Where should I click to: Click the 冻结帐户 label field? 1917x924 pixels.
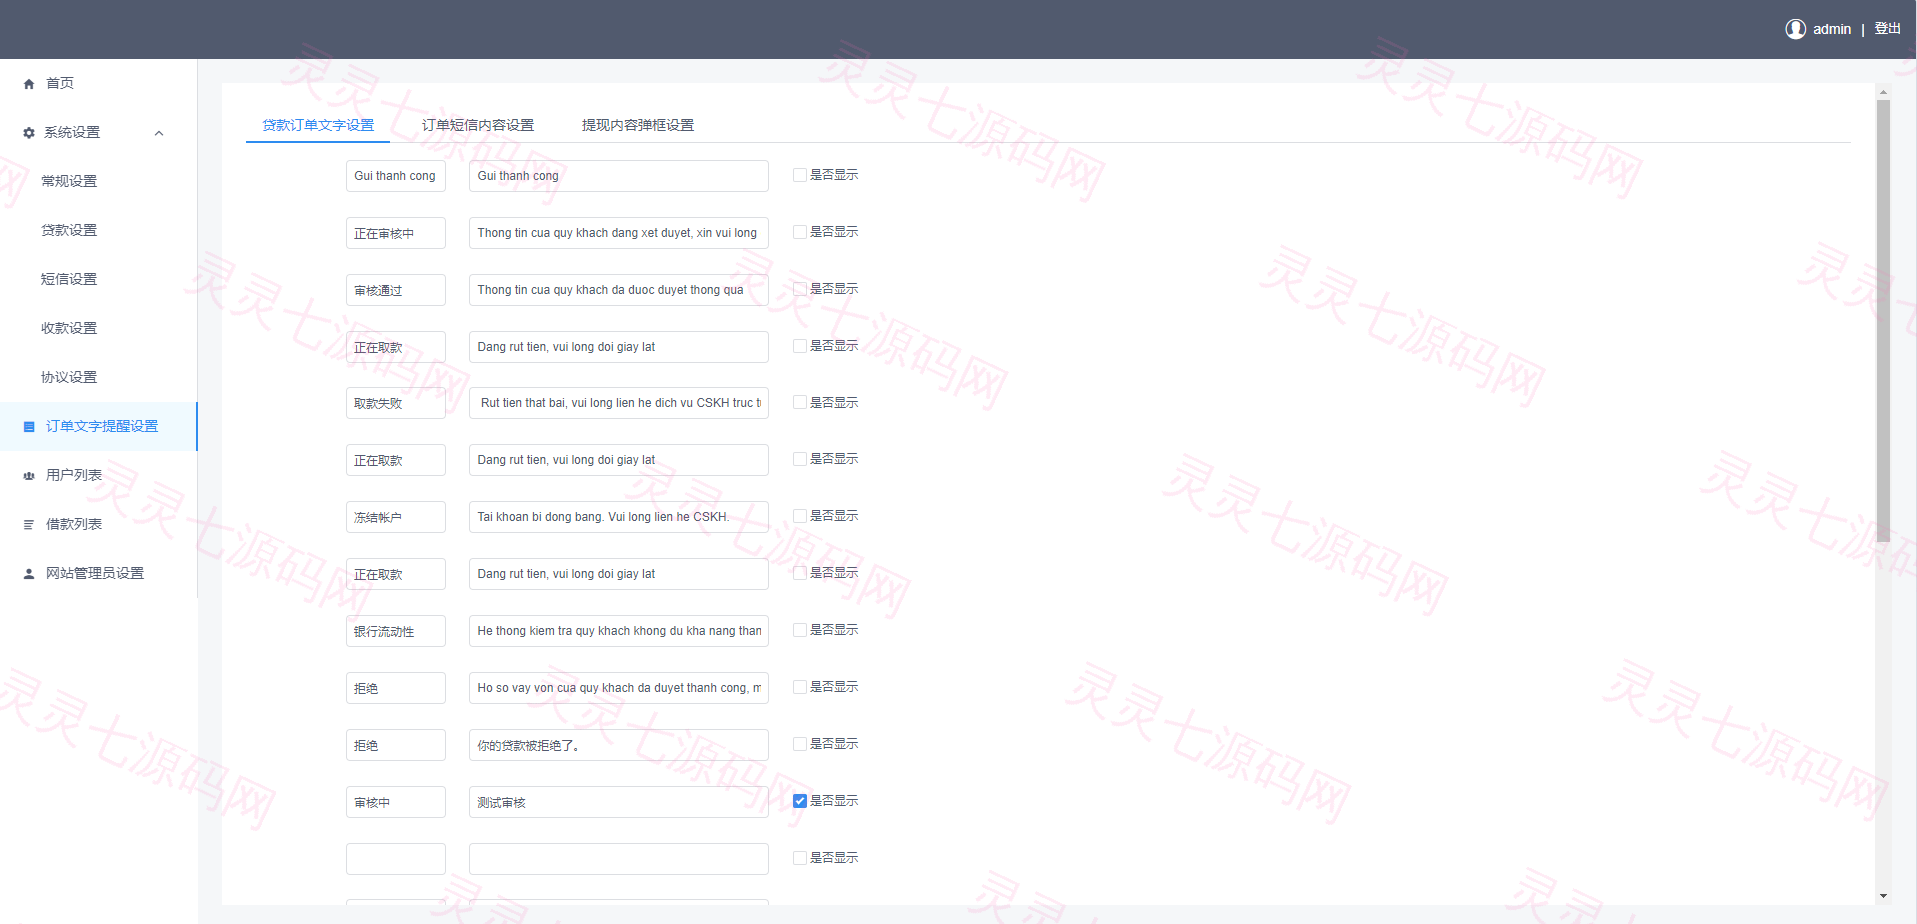point(396,517)
